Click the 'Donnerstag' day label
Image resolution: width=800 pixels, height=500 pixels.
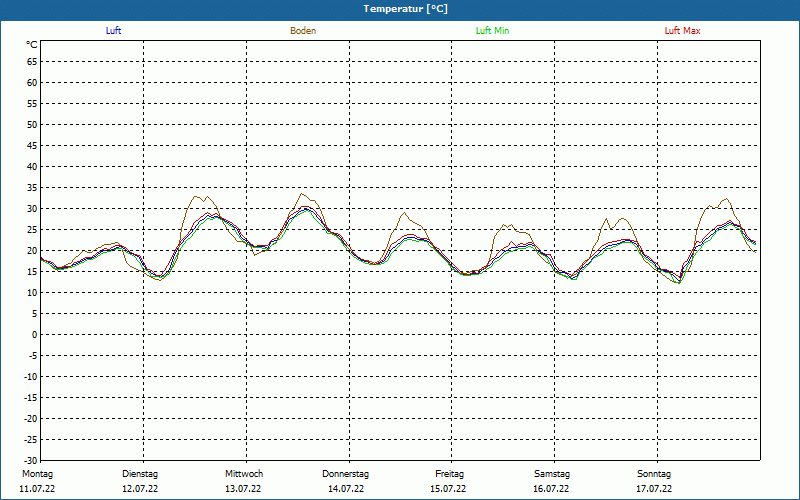coord(345,474)
